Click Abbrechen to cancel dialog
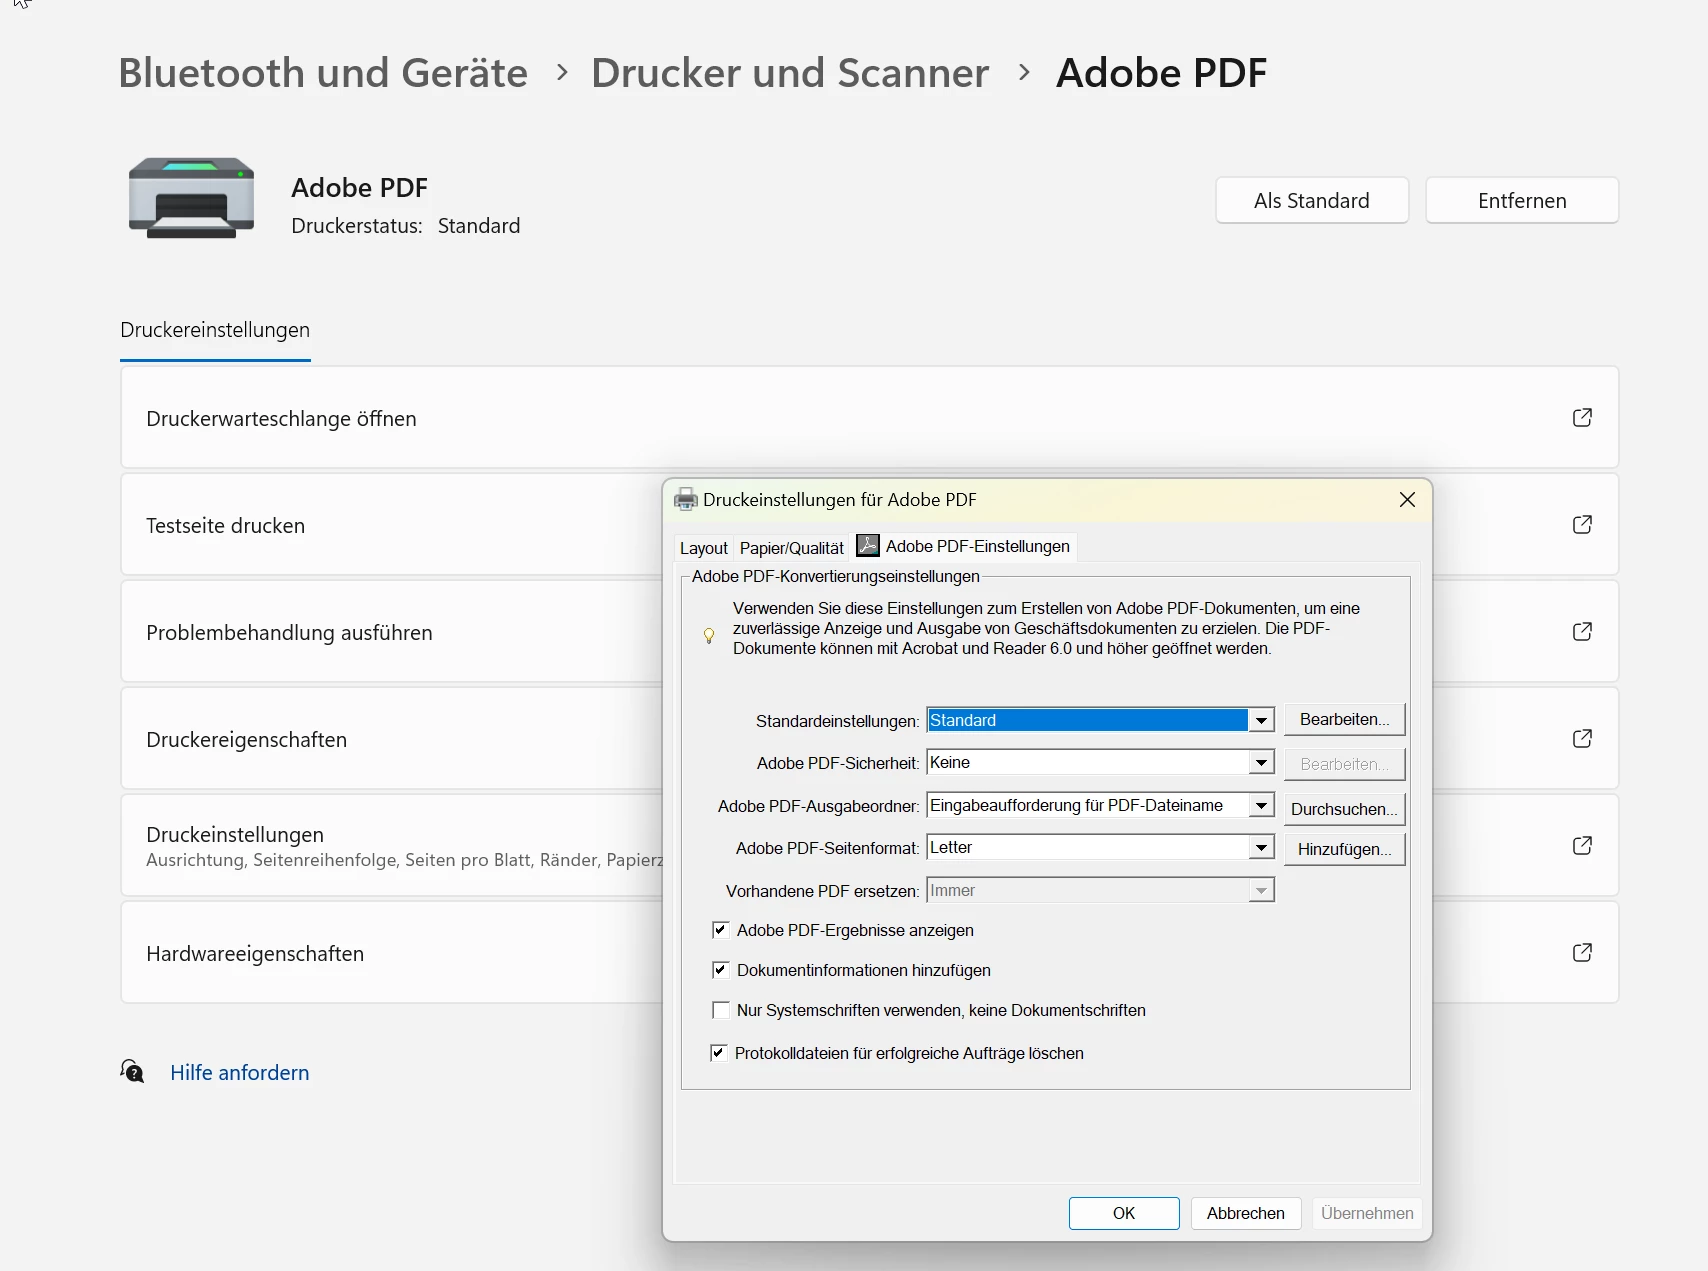Screen dimensions: 1708x1271 [x=1246, y=1213]
